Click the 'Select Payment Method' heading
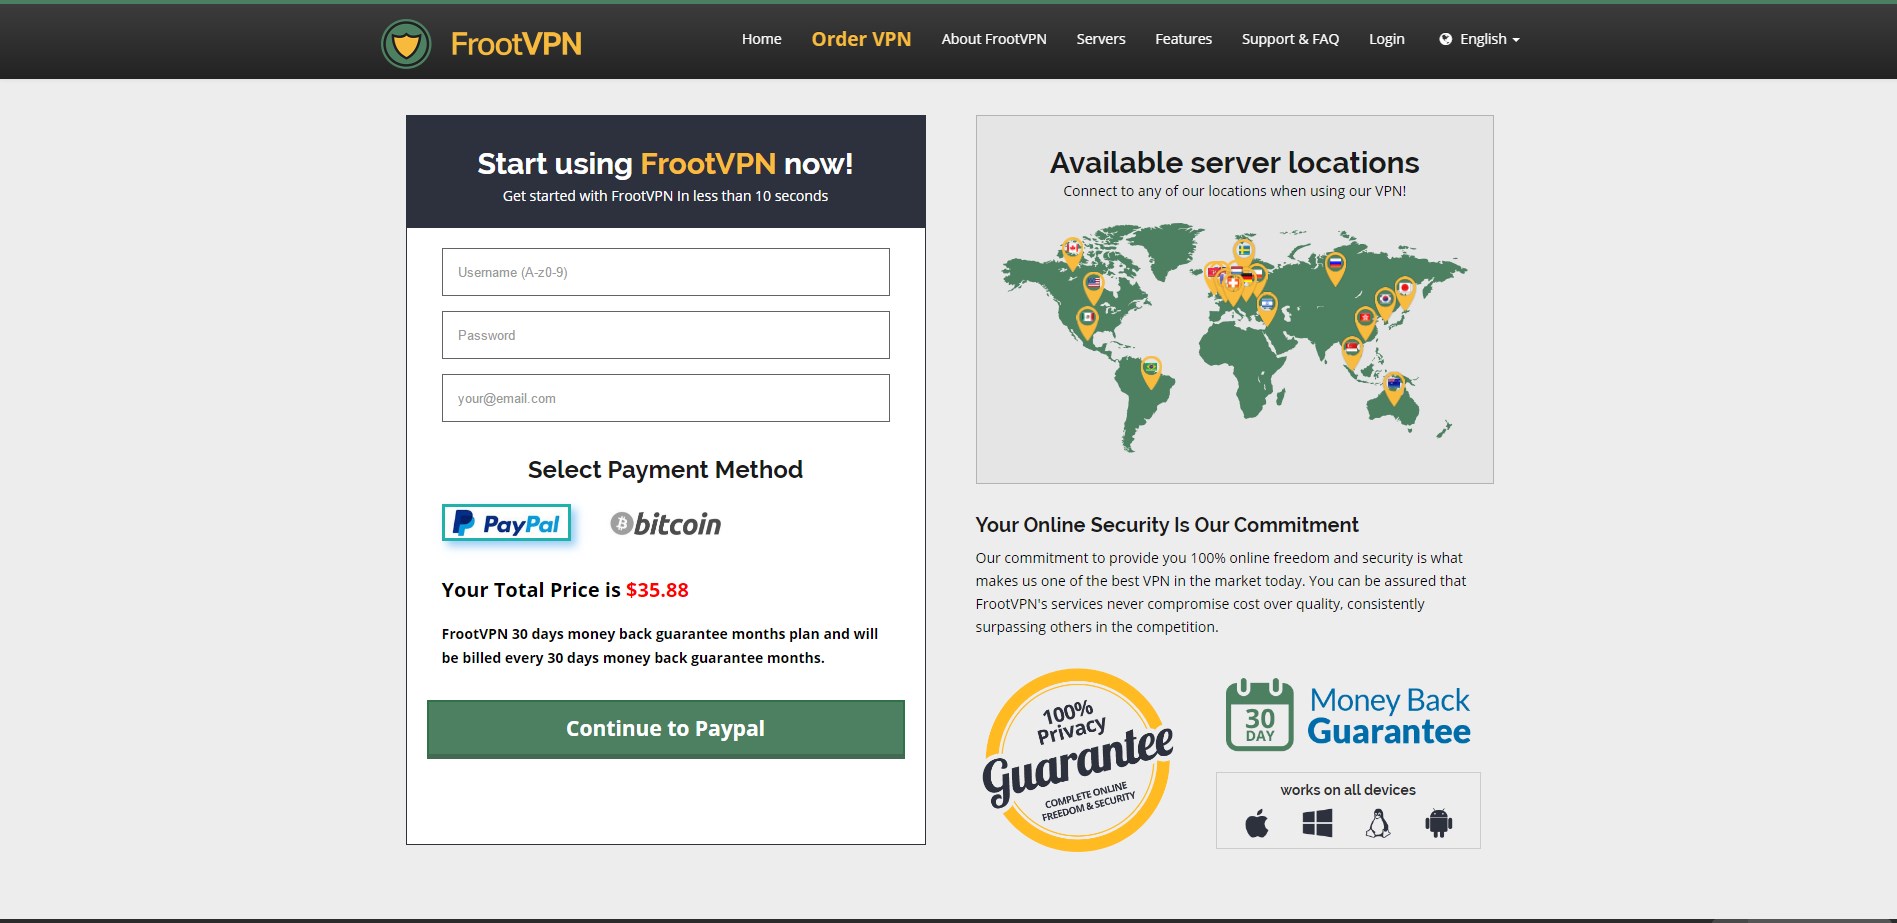 (x=665, y=470)
